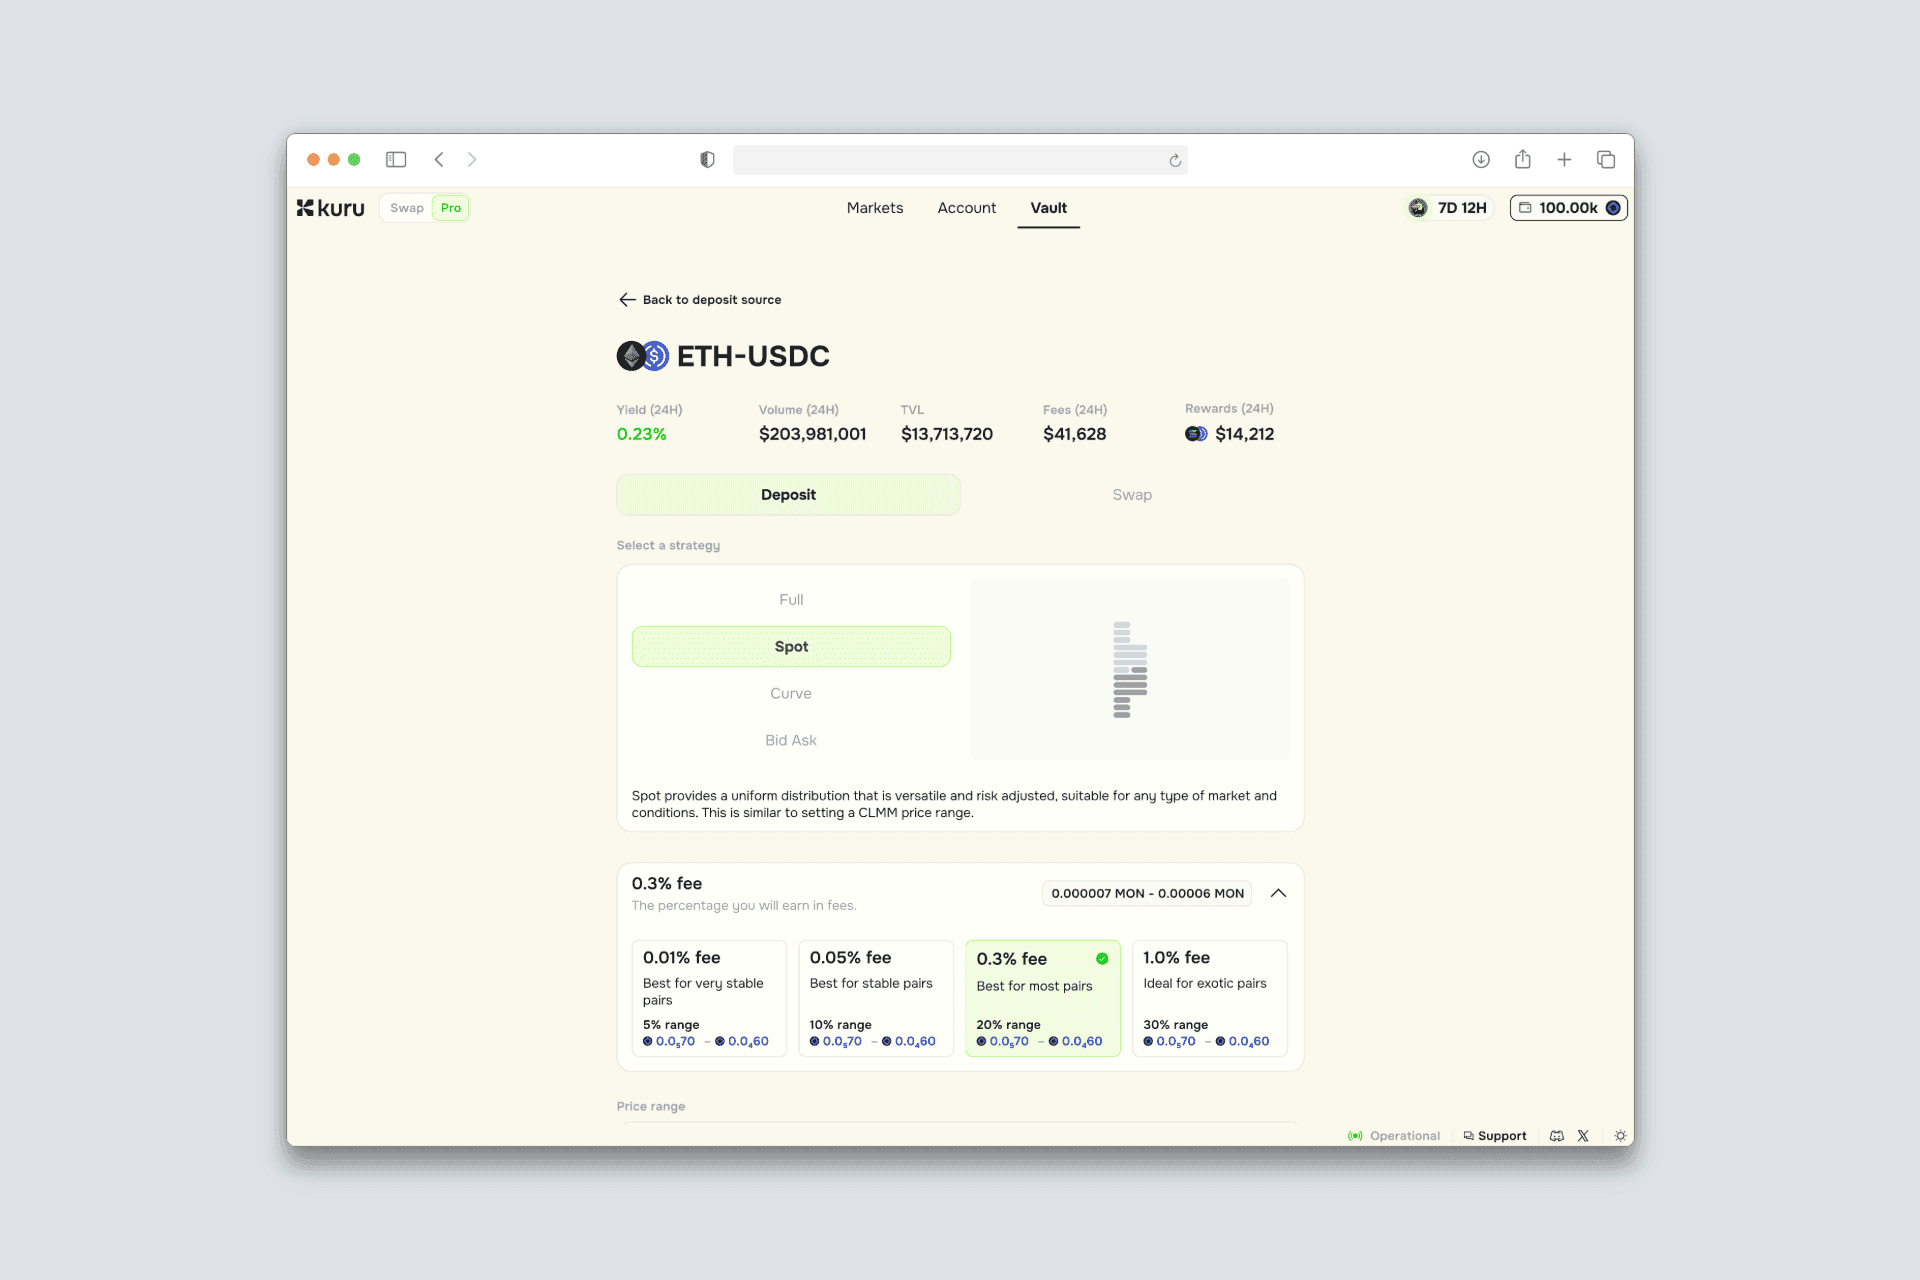Toggle the browser sidebar icon

(396, 160)
